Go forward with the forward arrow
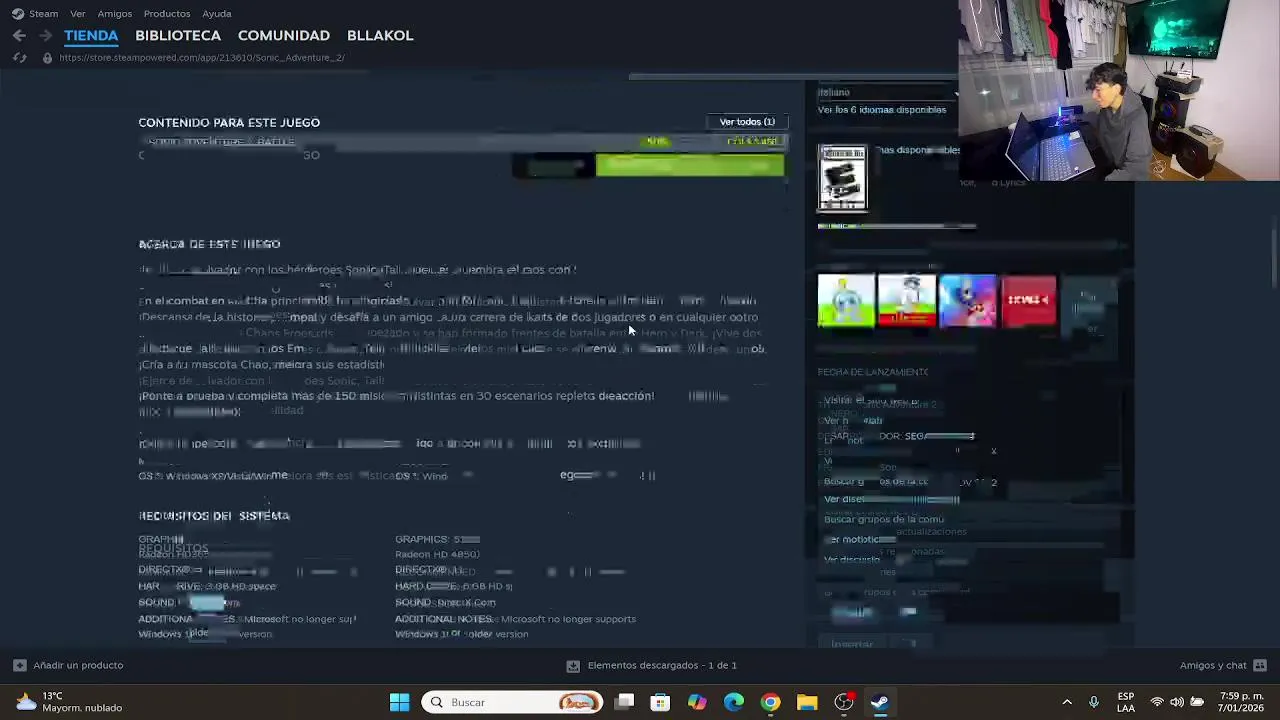The width and height of the screenshot is (1280, 720). point(45,35)
